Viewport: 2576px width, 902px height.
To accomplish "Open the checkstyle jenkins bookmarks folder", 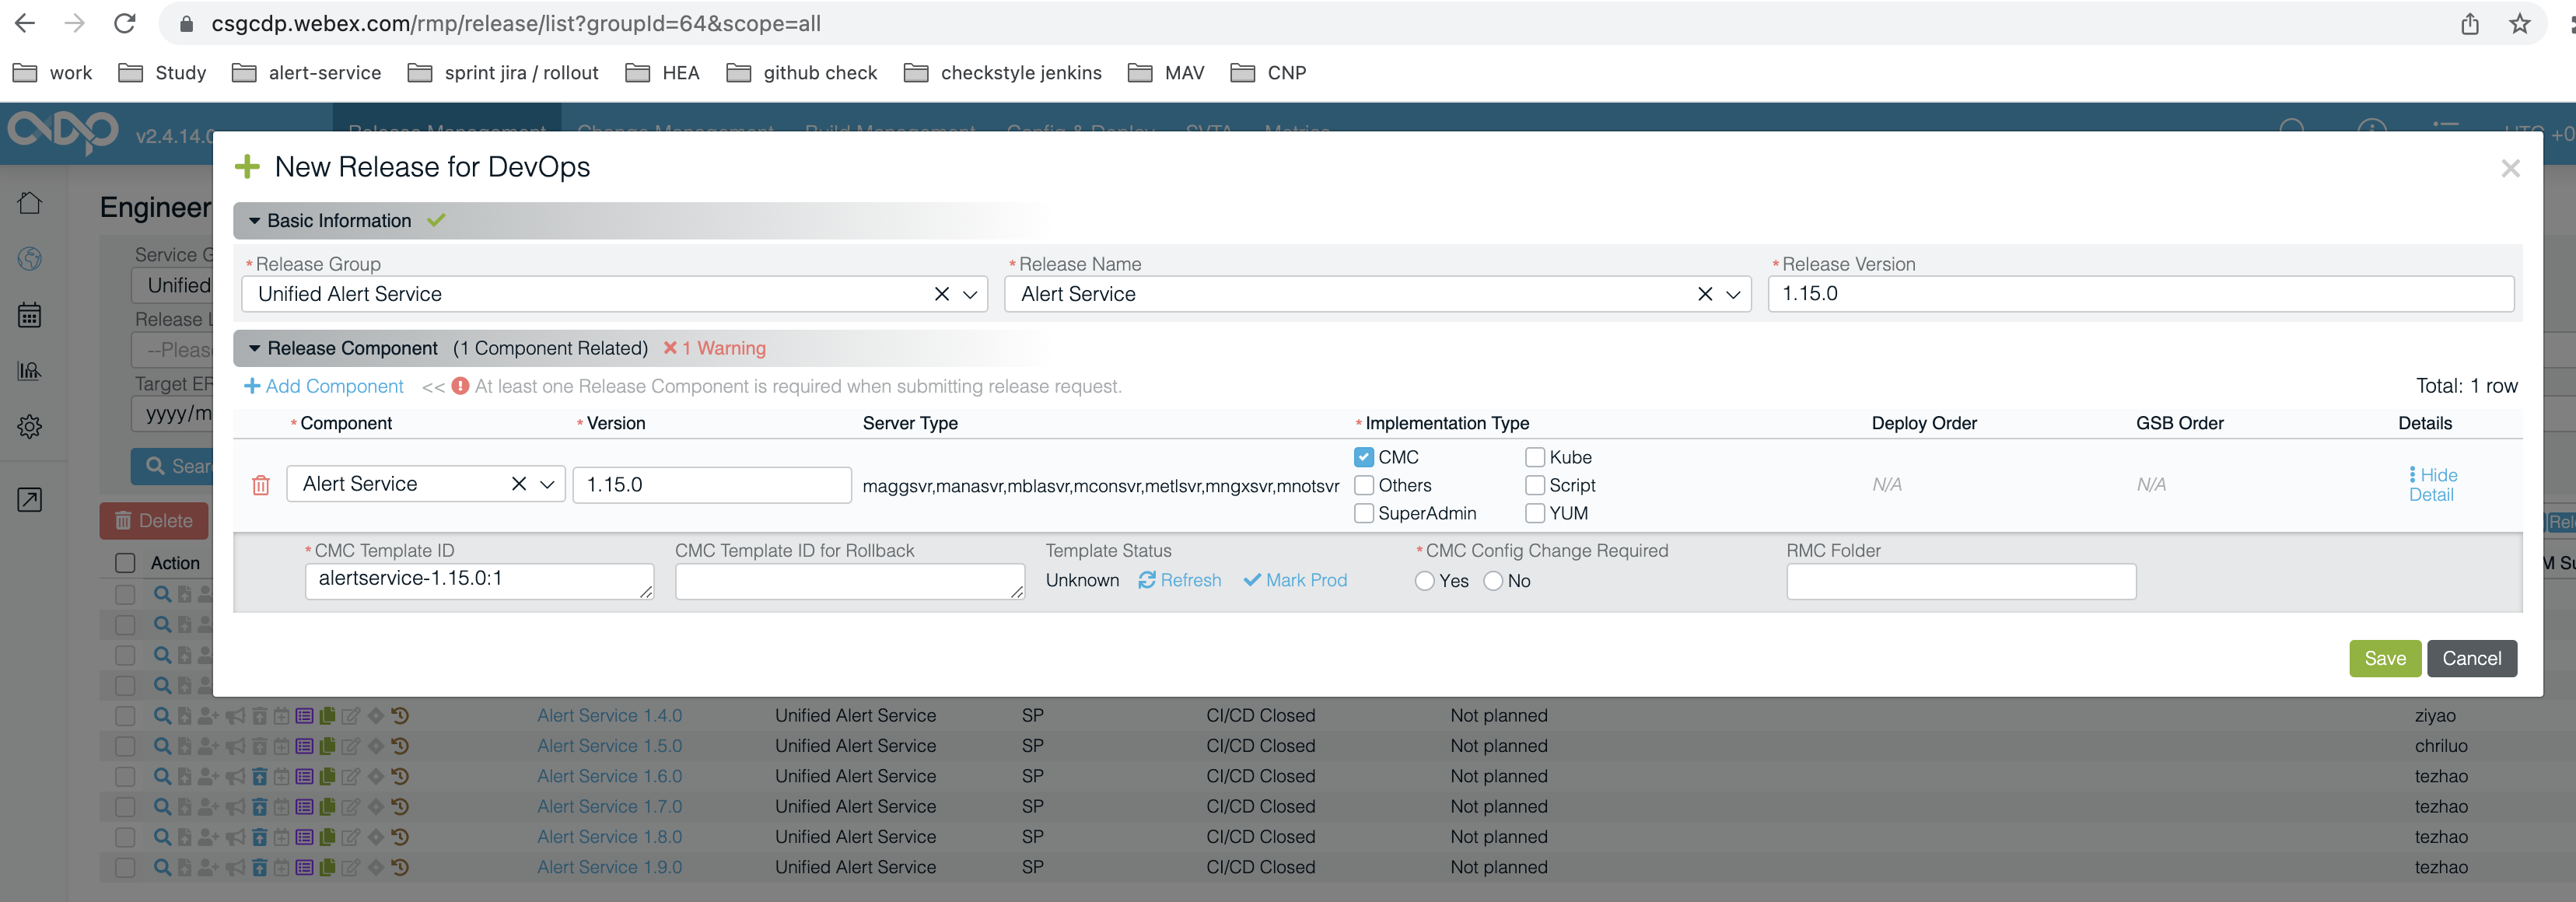I will pyautogui.click(x=1003, y=73).
